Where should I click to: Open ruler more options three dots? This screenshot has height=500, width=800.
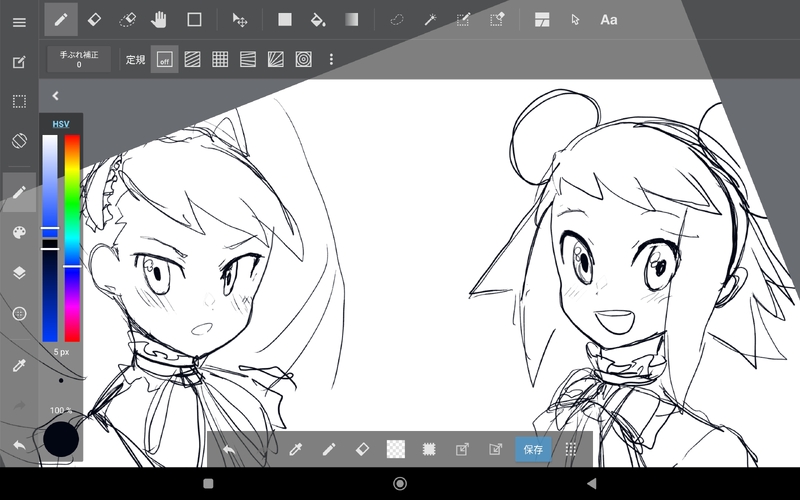[331, 59]
